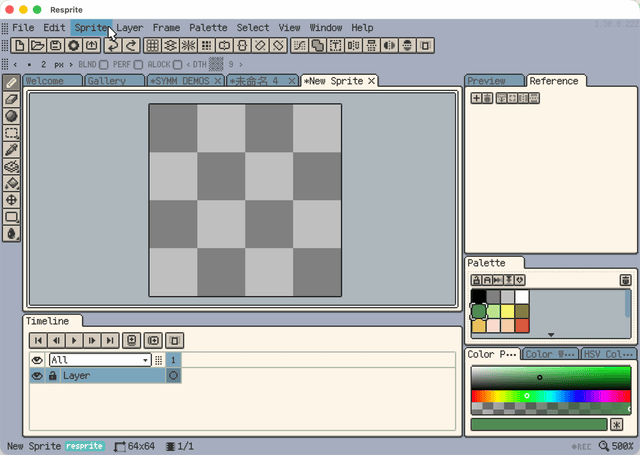The height and width of the screenshot is (455, 640).
Task: Activate the Move tool
Action: 12,200
